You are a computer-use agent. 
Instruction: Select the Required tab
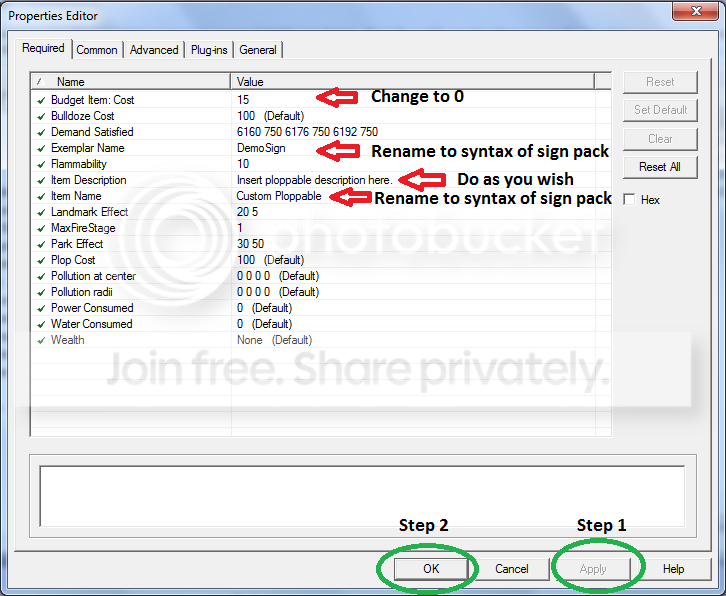[44, 48]
